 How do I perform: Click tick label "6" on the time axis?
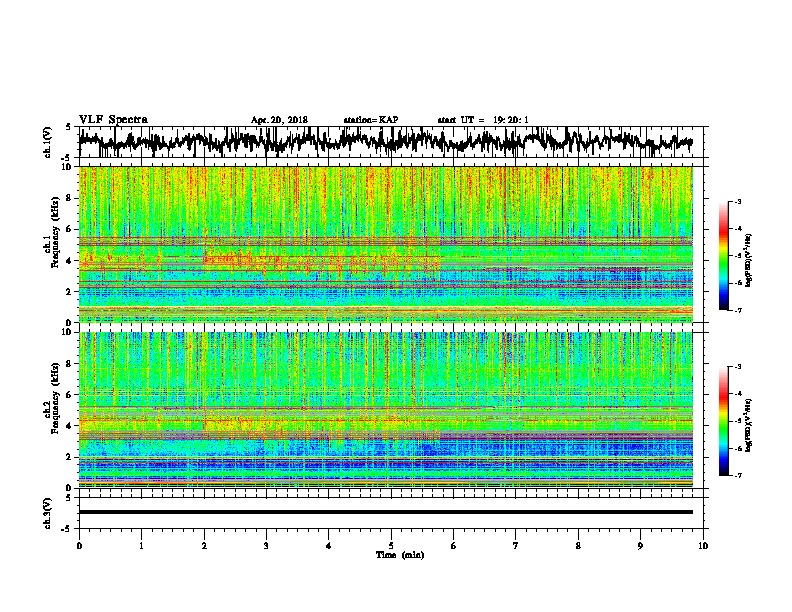(x=454, y=546)
